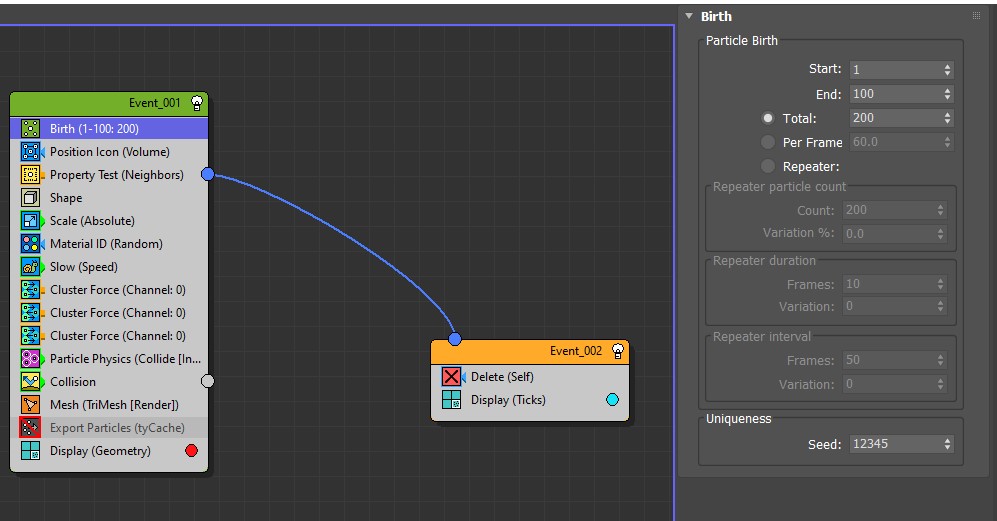
Task: Click the Particle Physics operator icon
Action: coord(30,359)
